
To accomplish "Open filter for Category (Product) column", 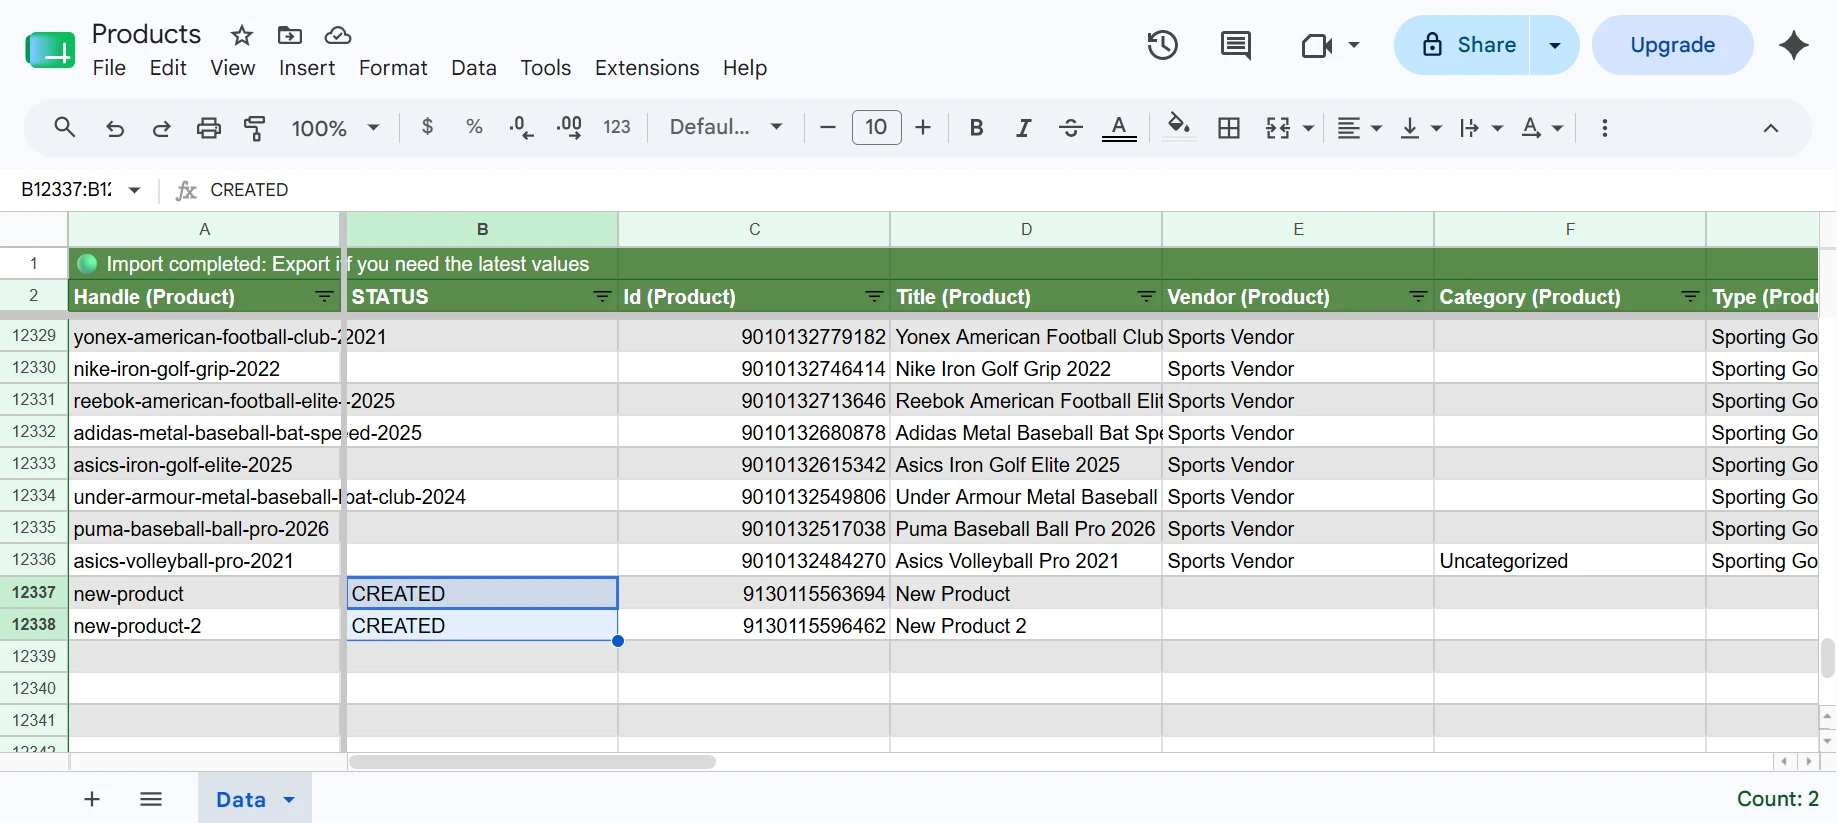I will (1690, 297).
